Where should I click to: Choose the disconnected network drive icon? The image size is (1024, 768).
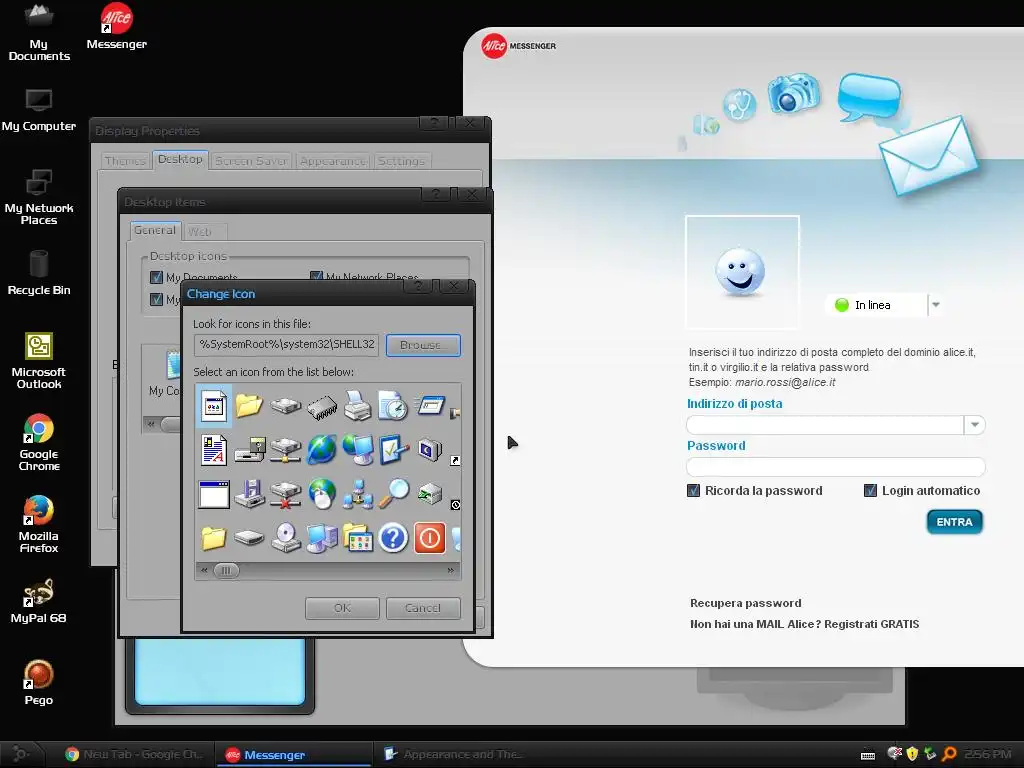click(285, 494)
